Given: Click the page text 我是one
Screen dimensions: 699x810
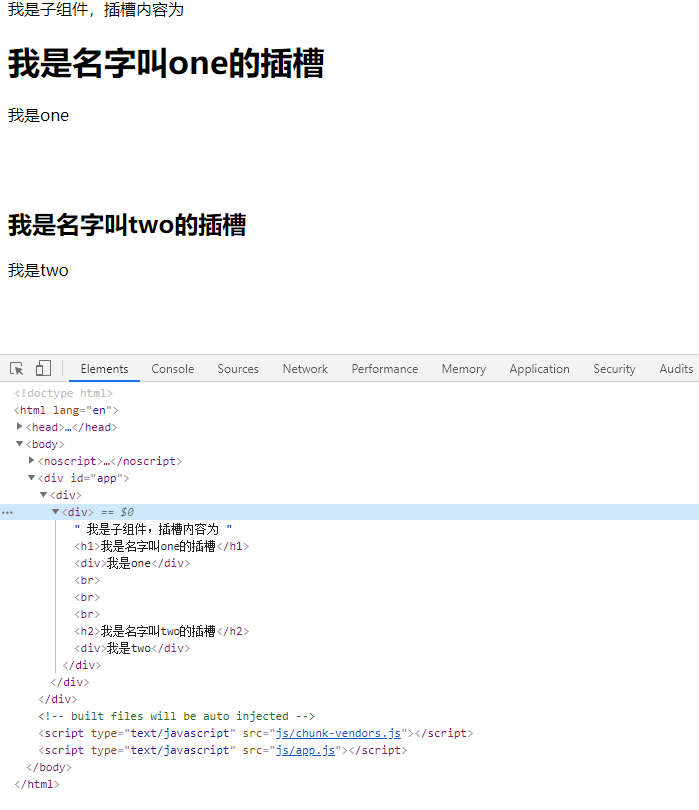Looking at the screenshot, I should tap(38, 115).
